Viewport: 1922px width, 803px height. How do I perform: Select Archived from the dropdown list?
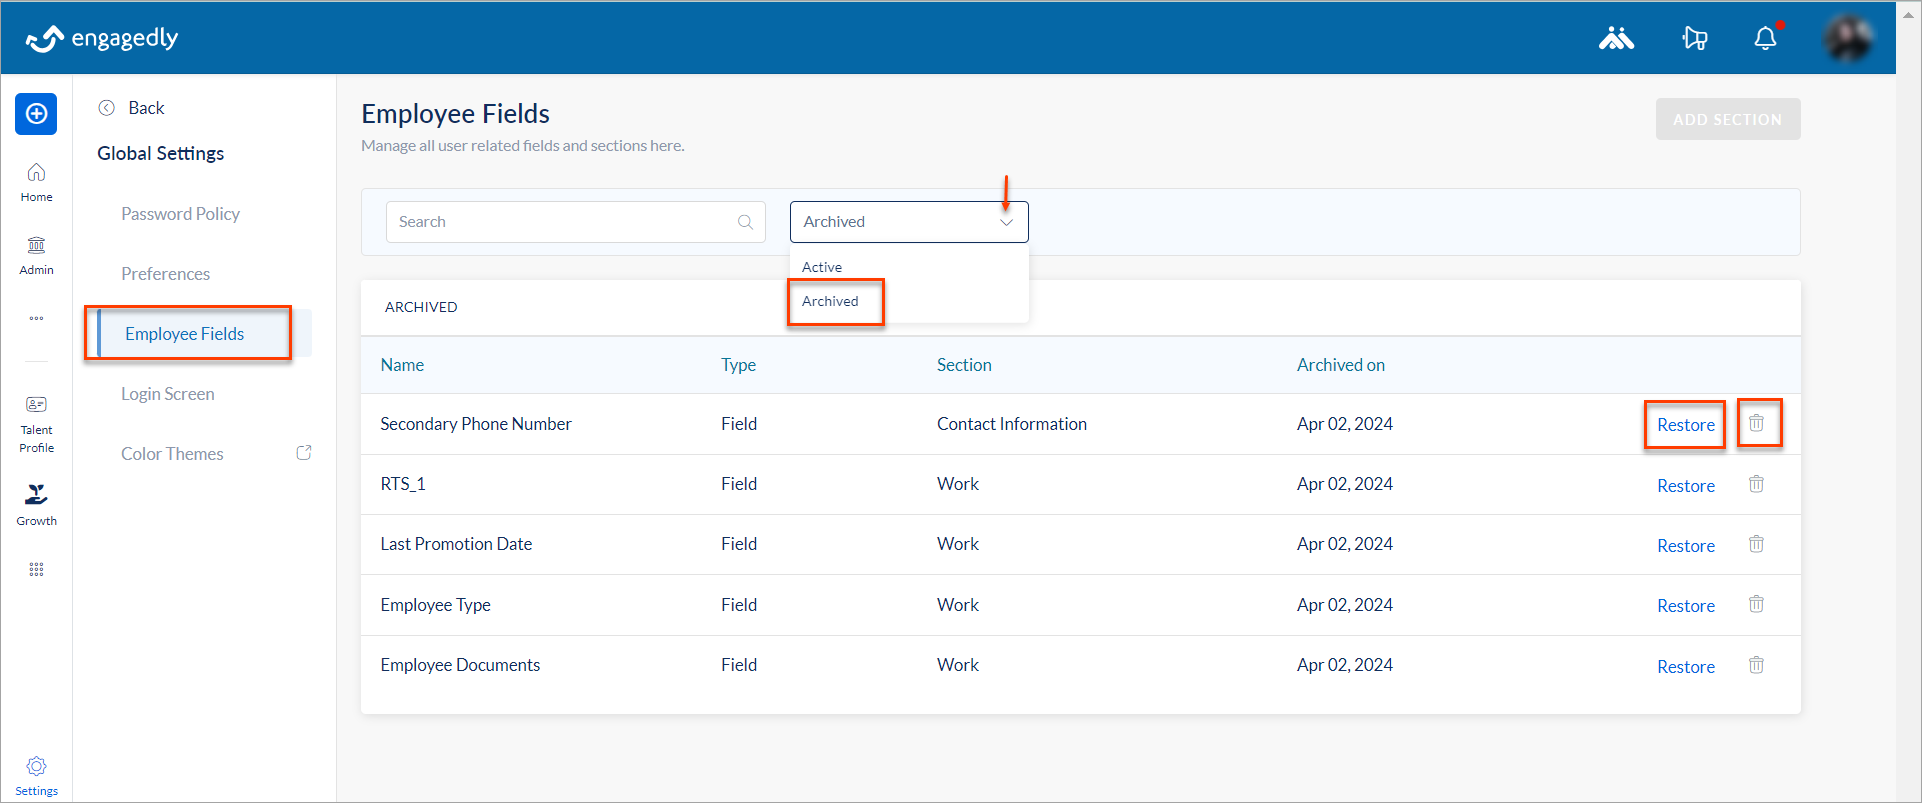(x=830, y=301)
